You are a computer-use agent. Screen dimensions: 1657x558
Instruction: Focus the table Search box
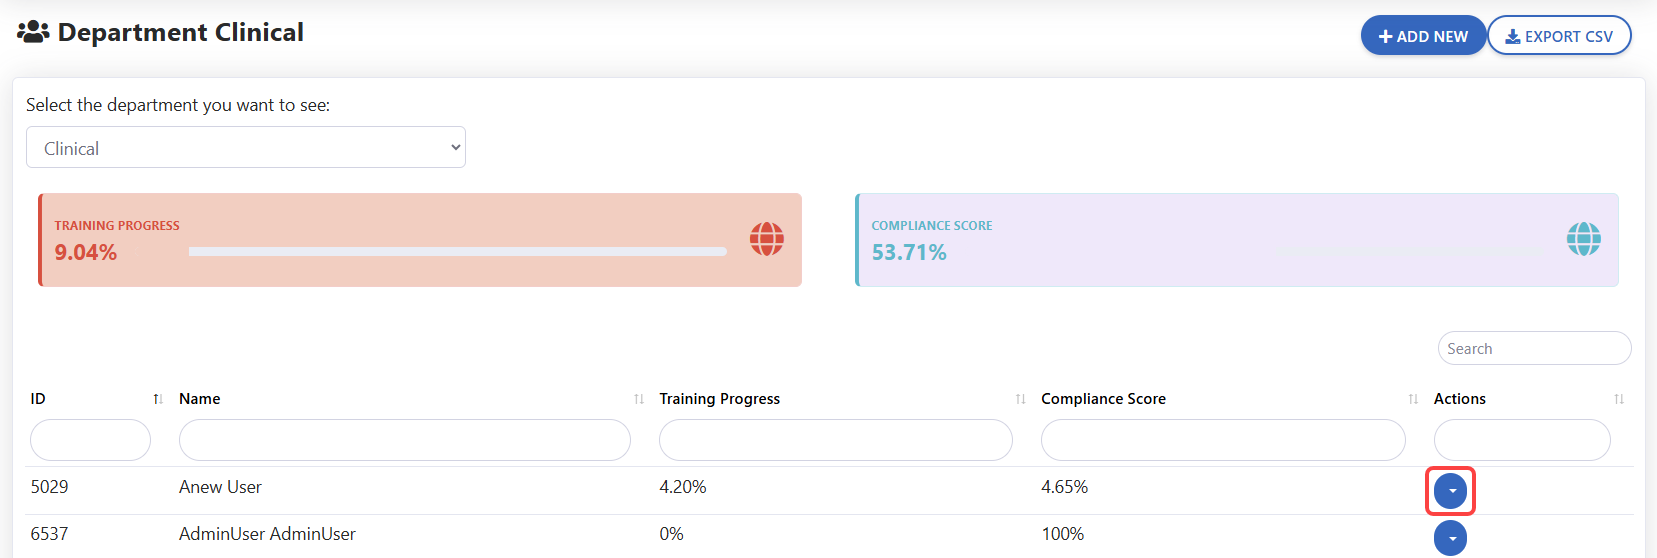1534,348
